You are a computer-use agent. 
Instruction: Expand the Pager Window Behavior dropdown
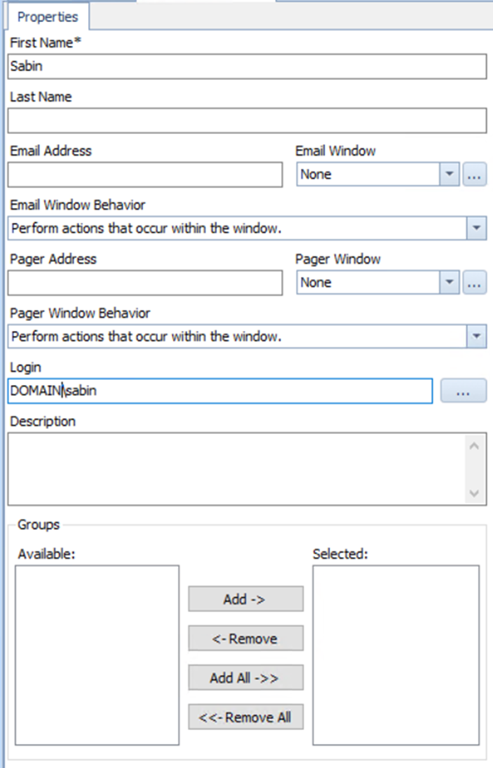(476, 336)
